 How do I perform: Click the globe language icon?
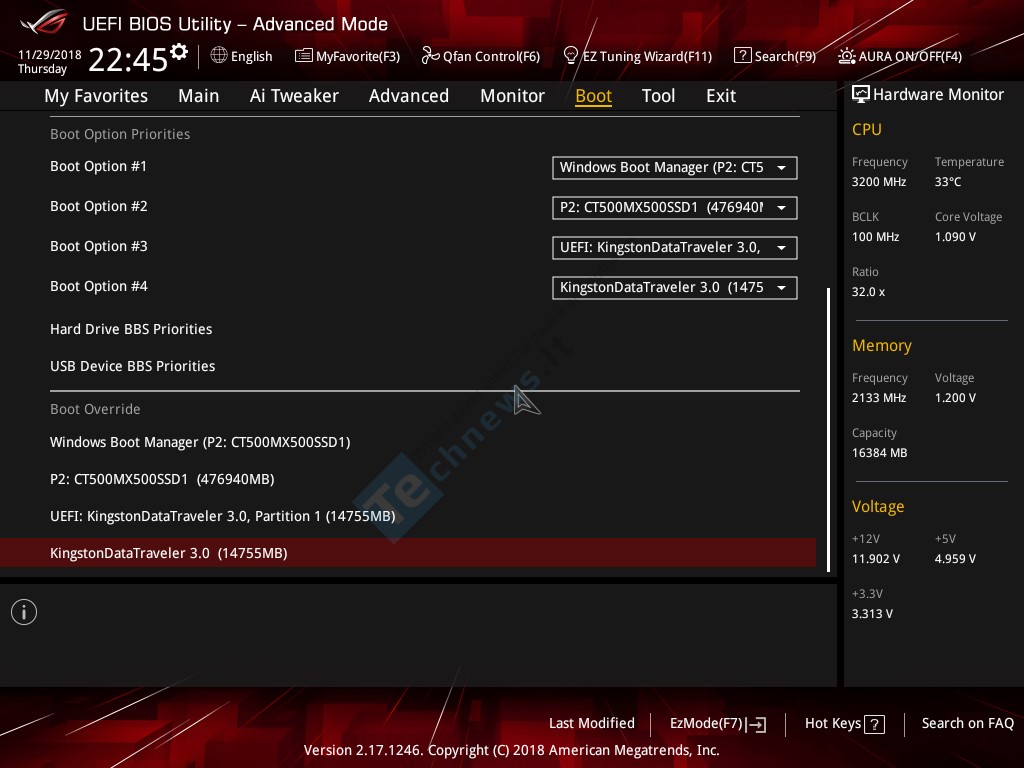(x=219, y=56)
